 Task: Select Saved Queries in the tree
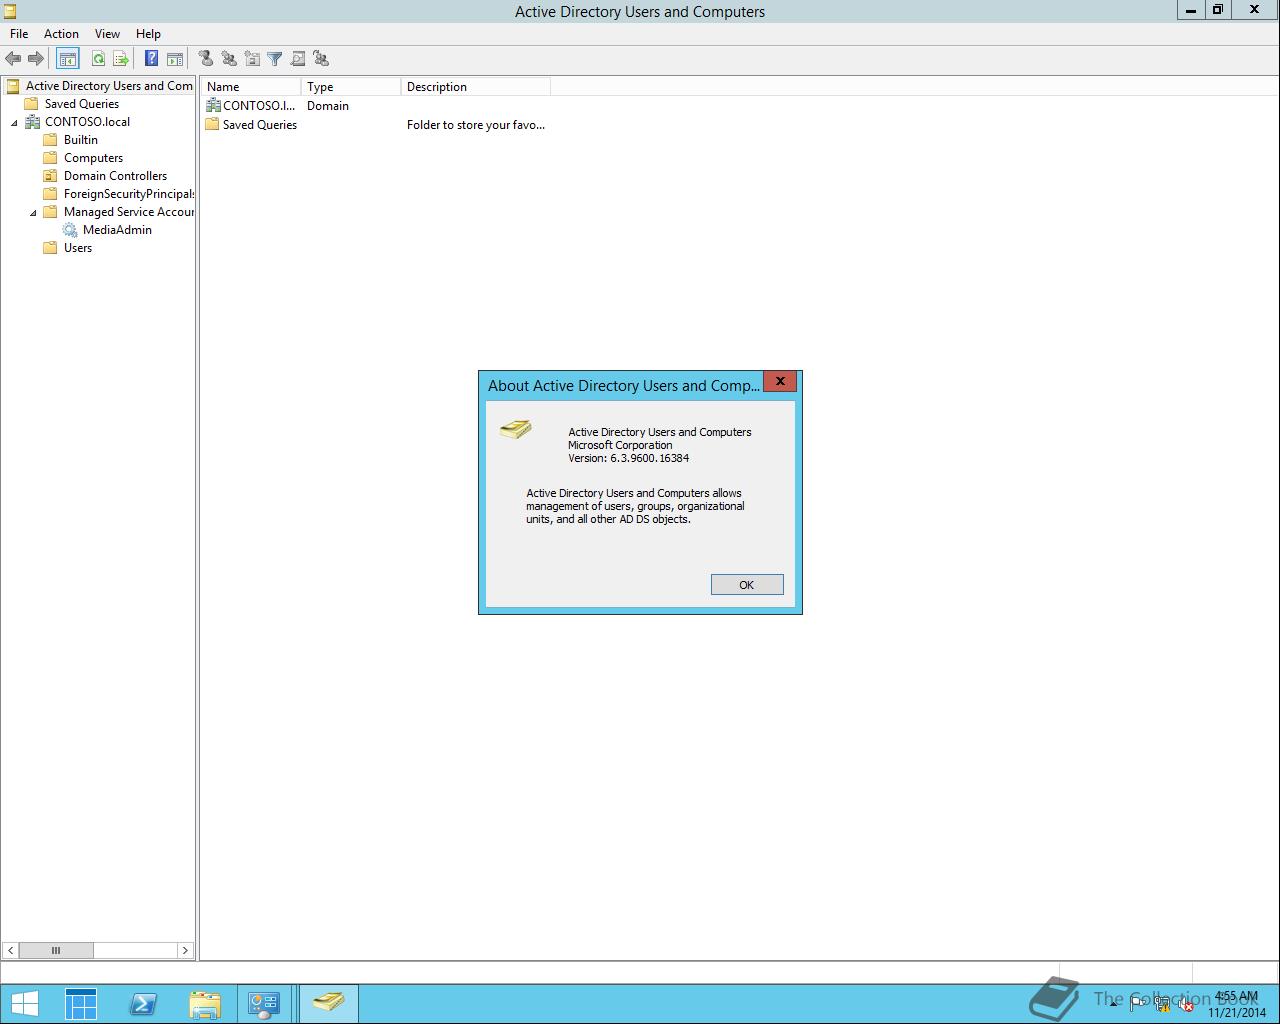coord(82,104)
